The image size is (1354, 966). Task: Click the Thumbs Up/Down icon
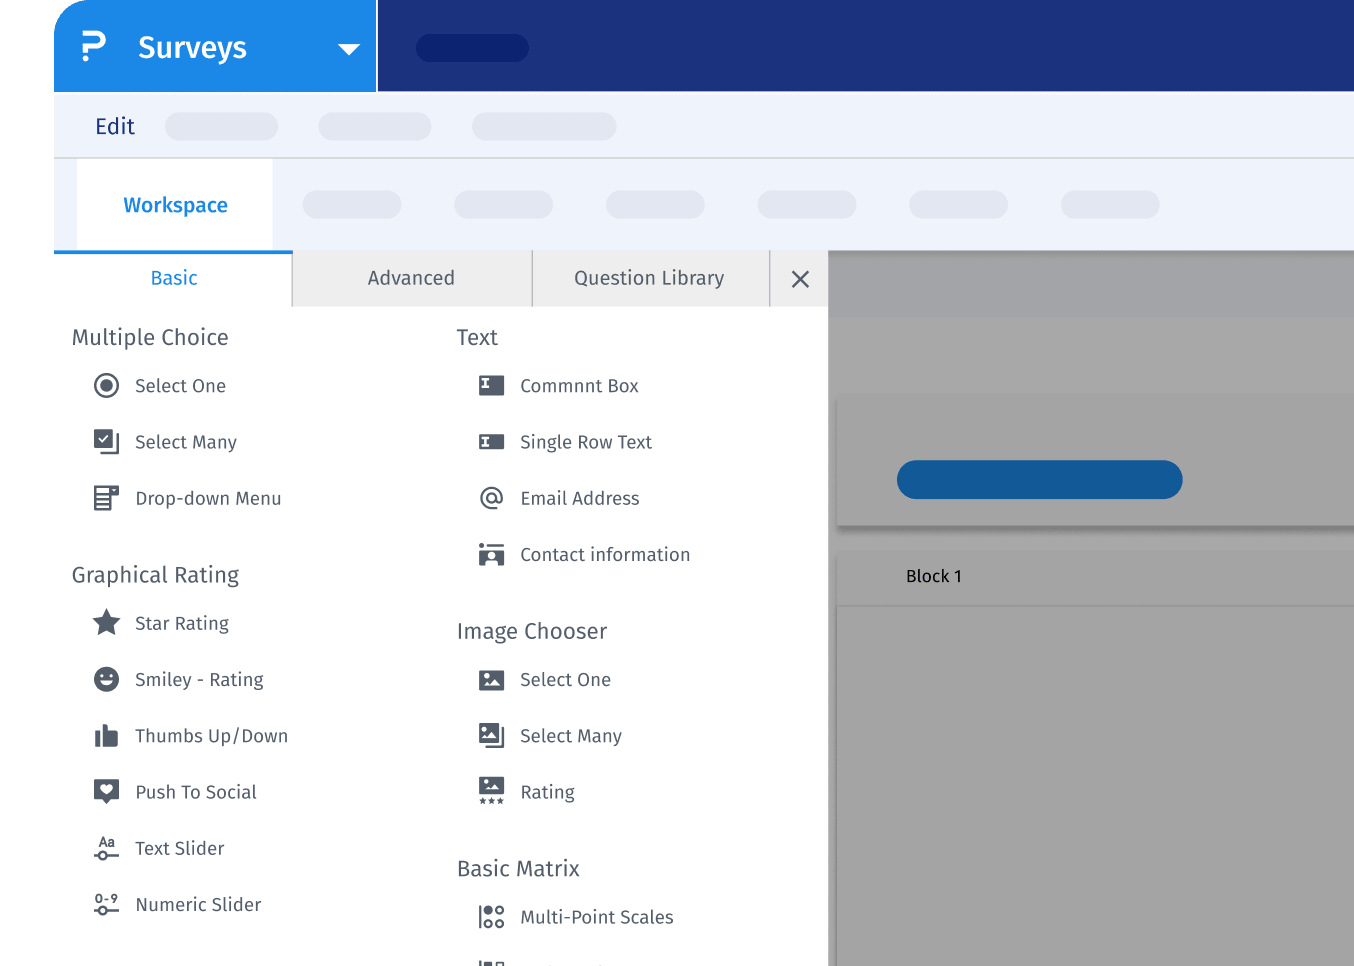(x=106, y=736)
